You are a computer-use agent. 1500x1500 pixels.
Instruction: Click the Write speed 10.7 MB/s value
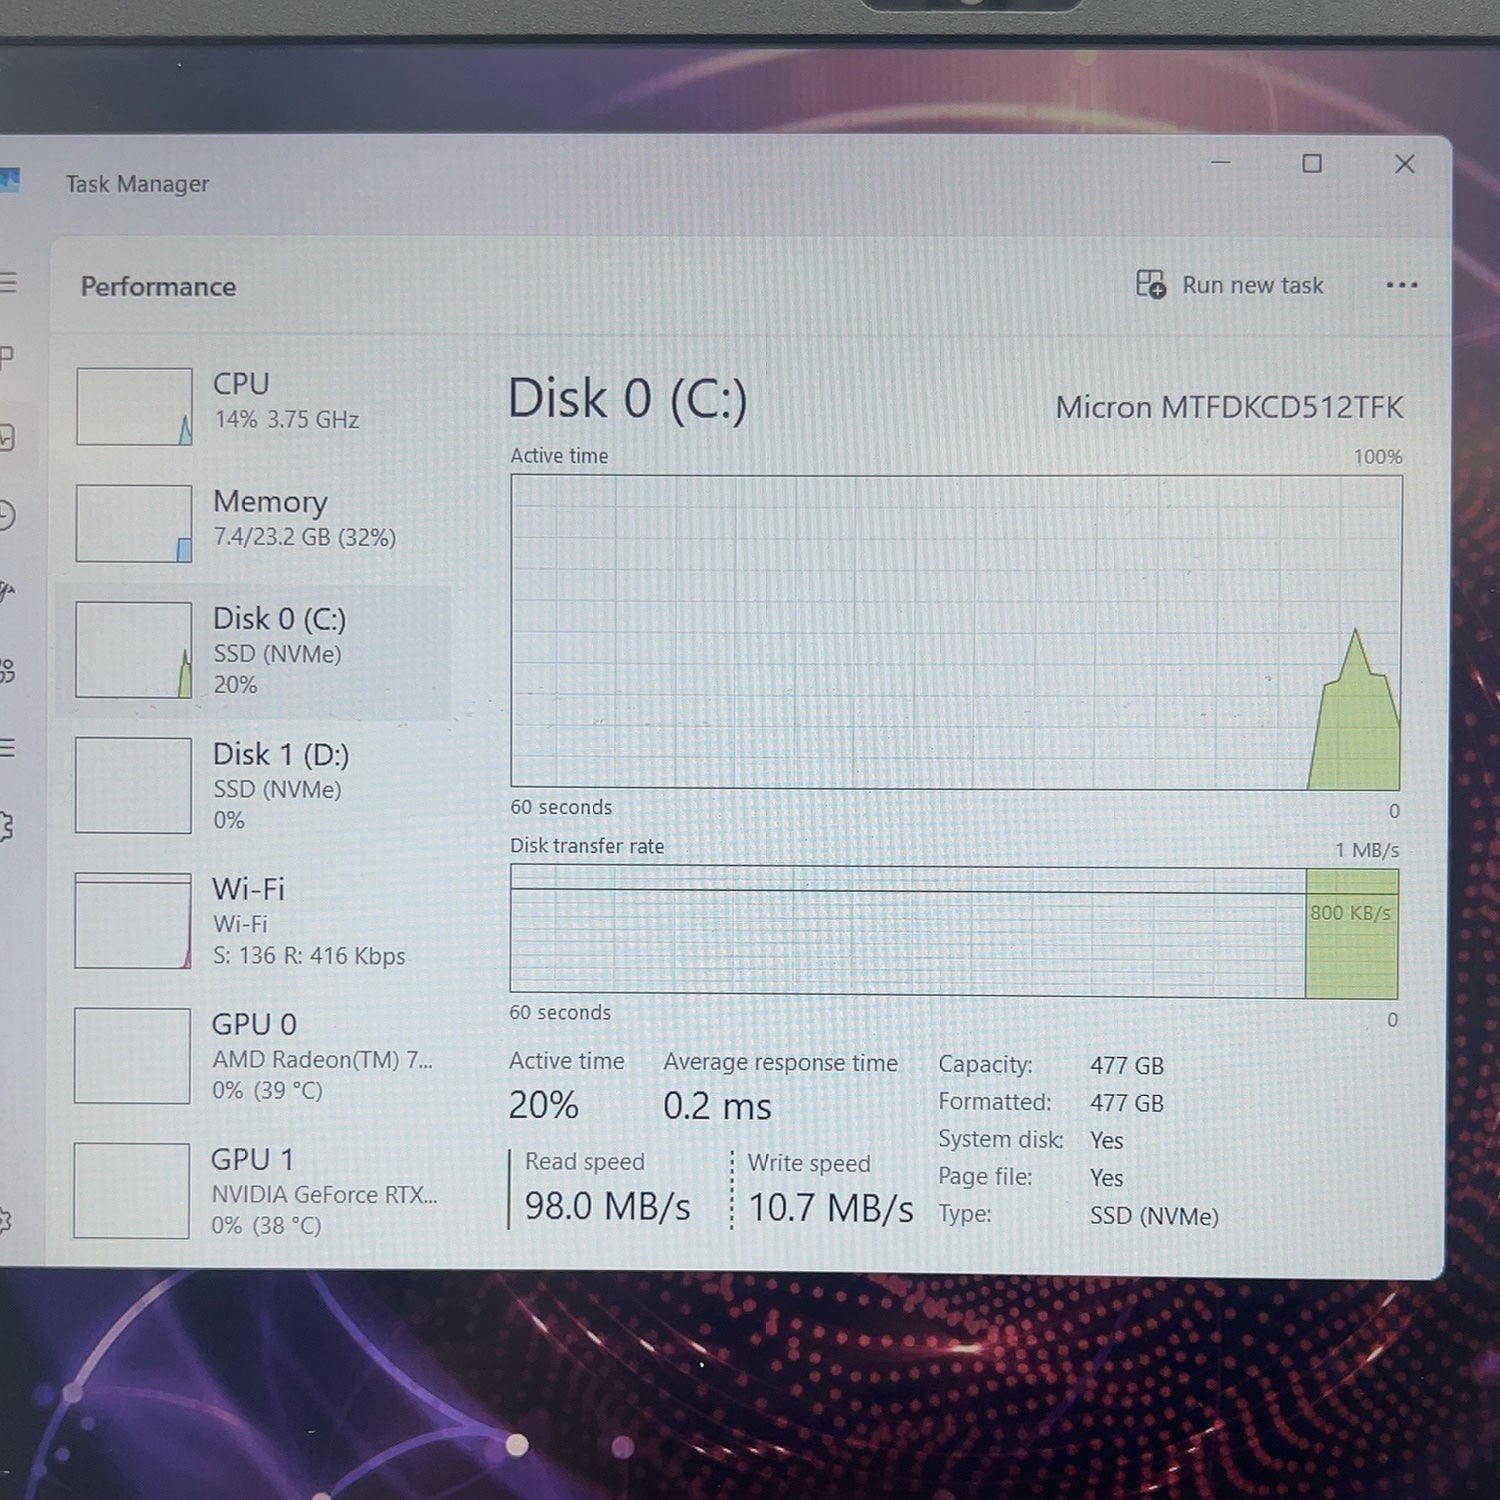tap(830, 1208)
